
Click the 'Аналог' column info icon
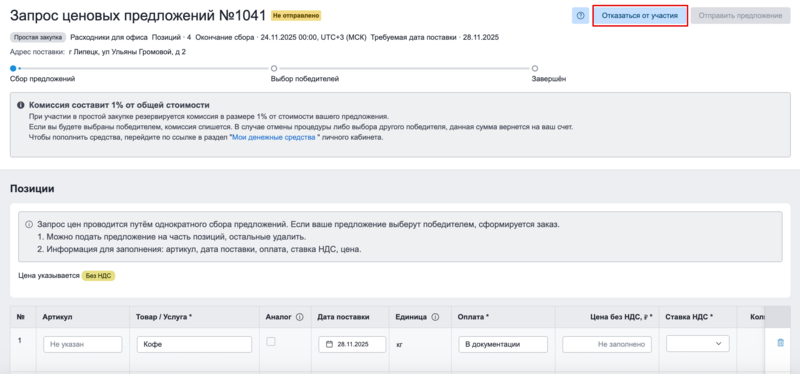click(299, 317)
